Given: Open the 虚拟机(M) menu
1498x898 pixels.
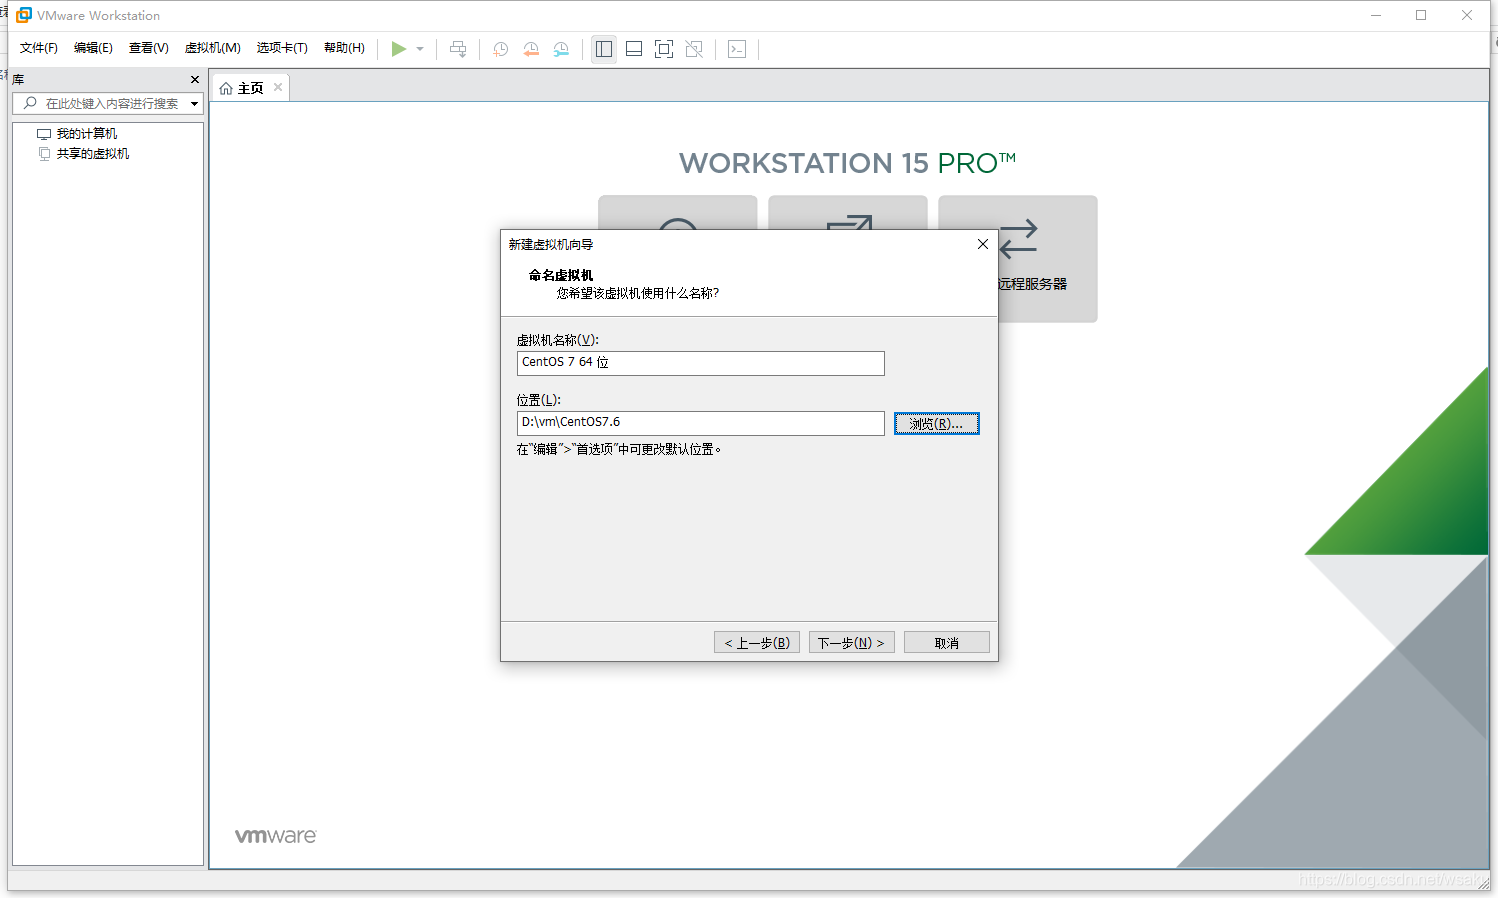Looking at the screenshot, I should pos(213,48).
